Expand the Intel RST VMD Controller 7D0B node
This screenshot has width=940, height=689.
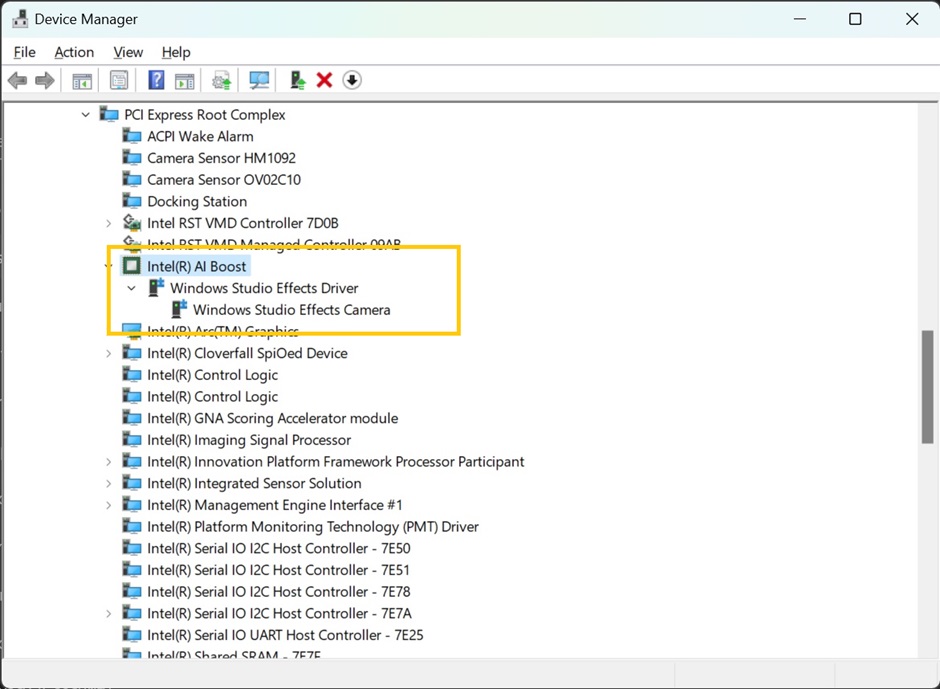[109, 223]
